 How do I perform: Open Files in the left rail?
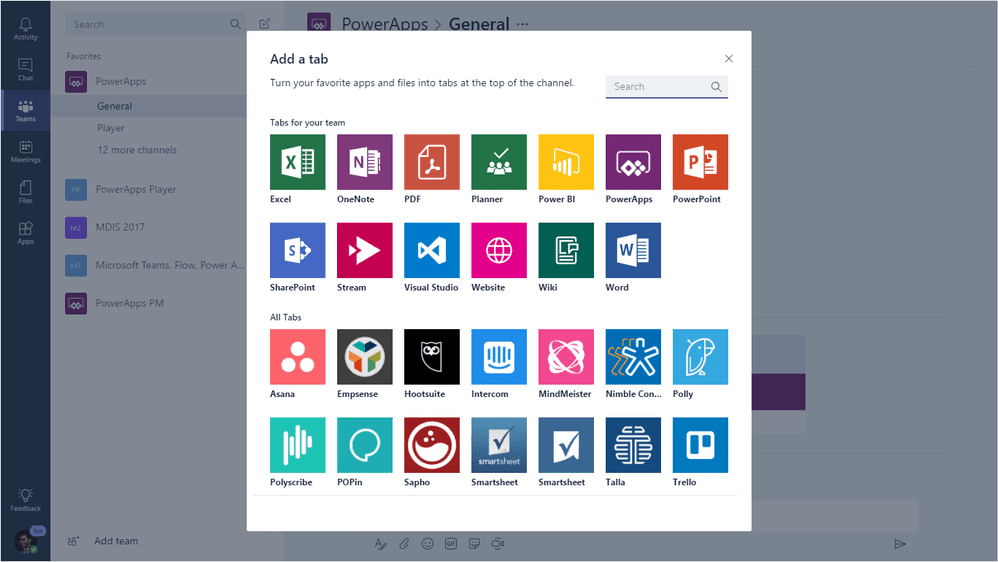25,192
